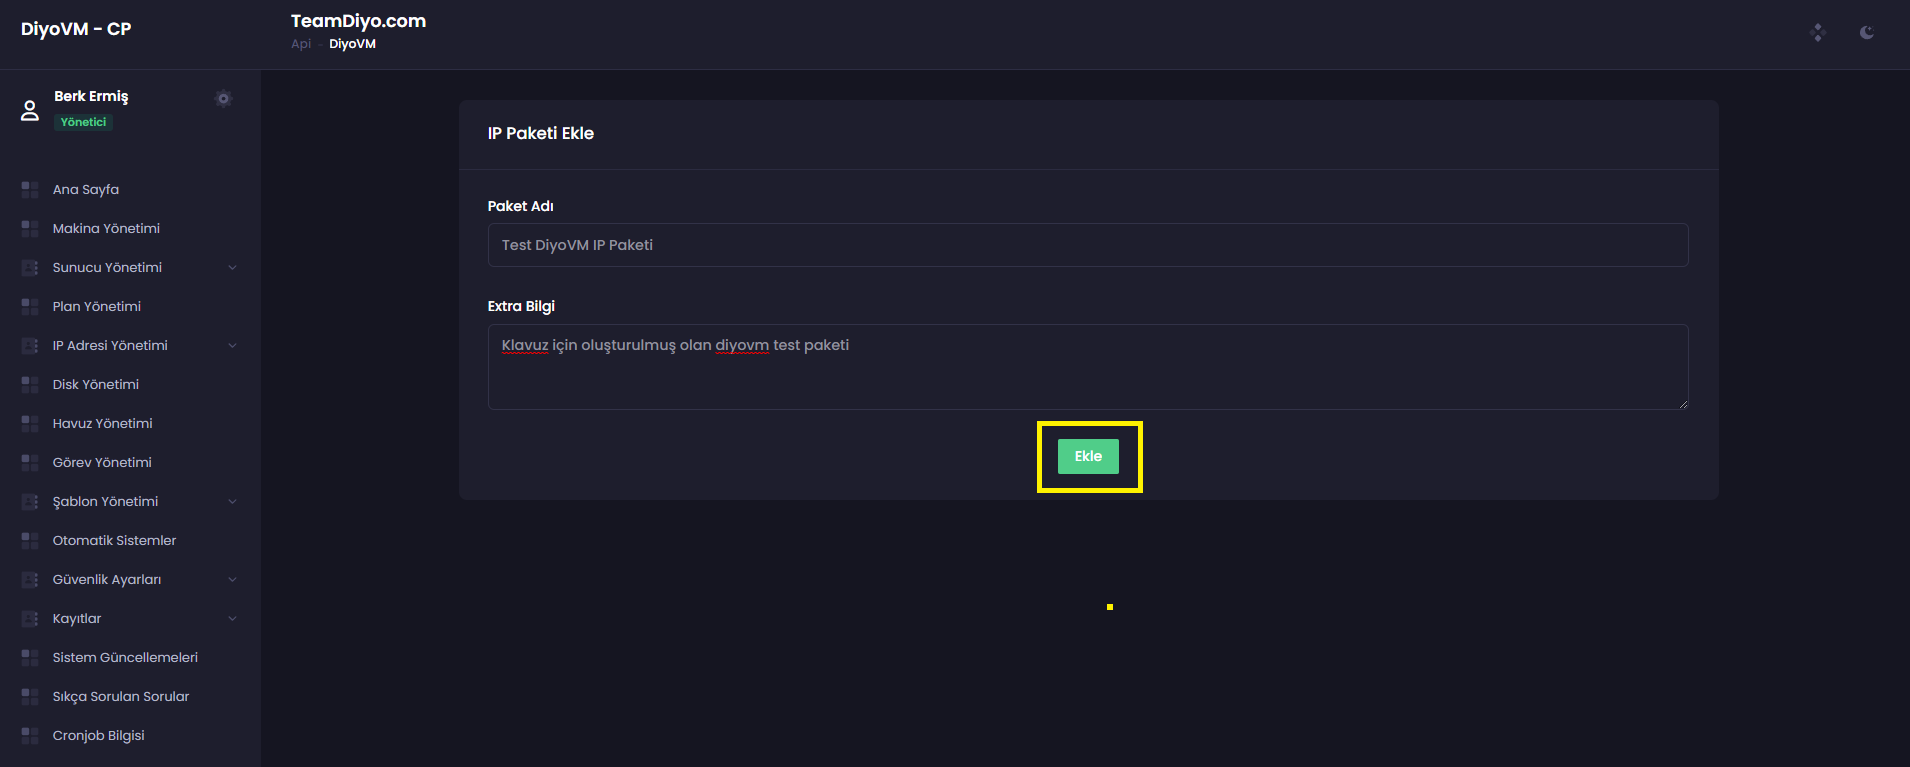Open Cronjob Bilgisi menu item

(99, 735)
